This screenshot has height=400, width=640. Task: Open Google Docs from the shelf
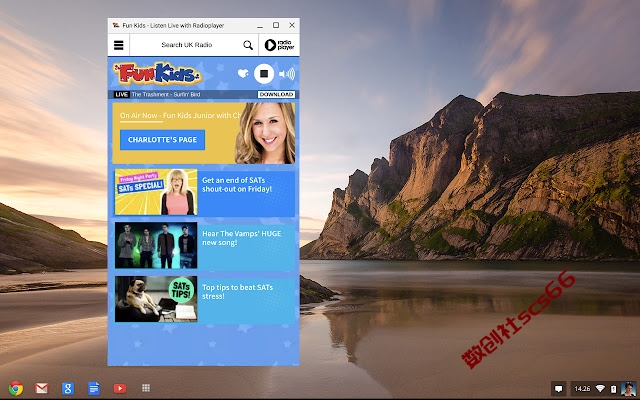94,388
